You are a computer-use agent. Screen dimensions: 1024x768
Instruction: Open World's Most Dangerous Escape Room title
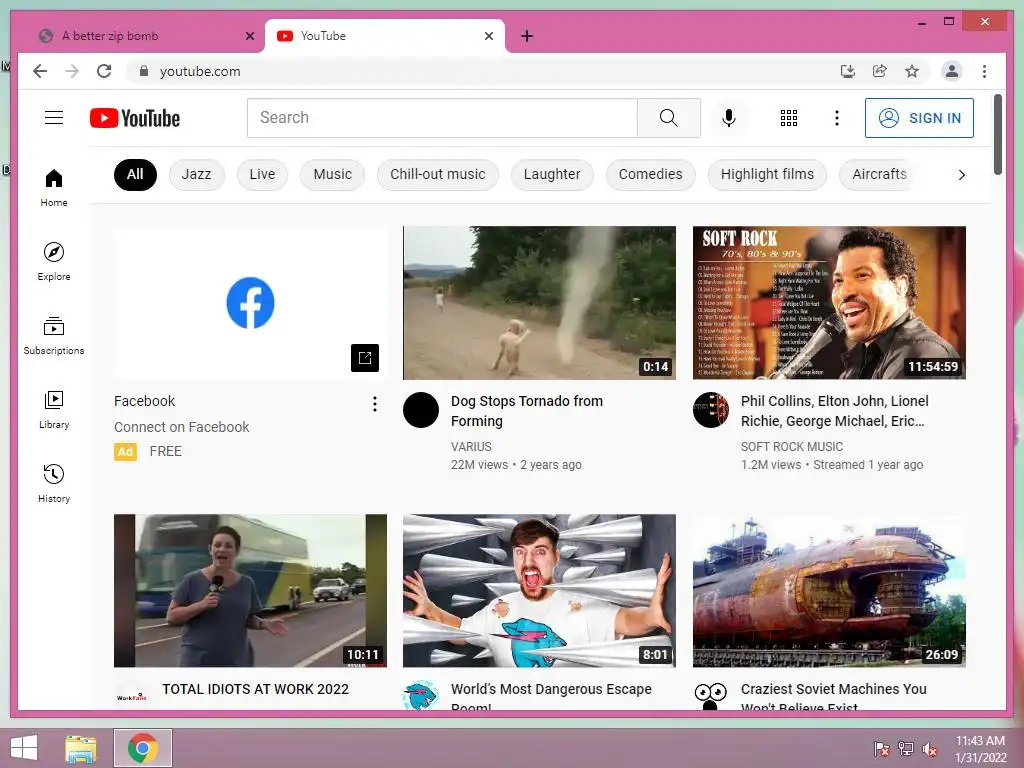pos(551,697)
